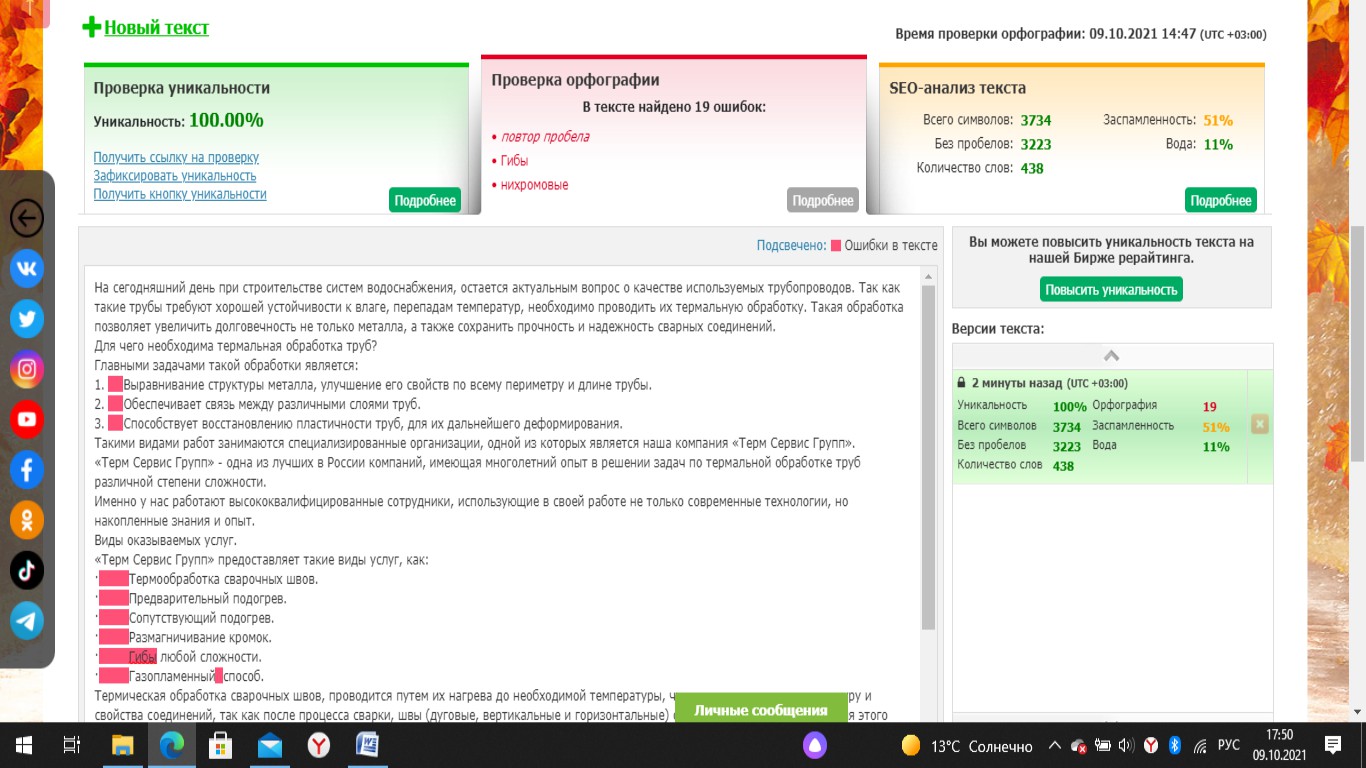The height and width of the screenshot is (768, 1366).
Task: Open the volume control in system tray
Action: 1126,745
